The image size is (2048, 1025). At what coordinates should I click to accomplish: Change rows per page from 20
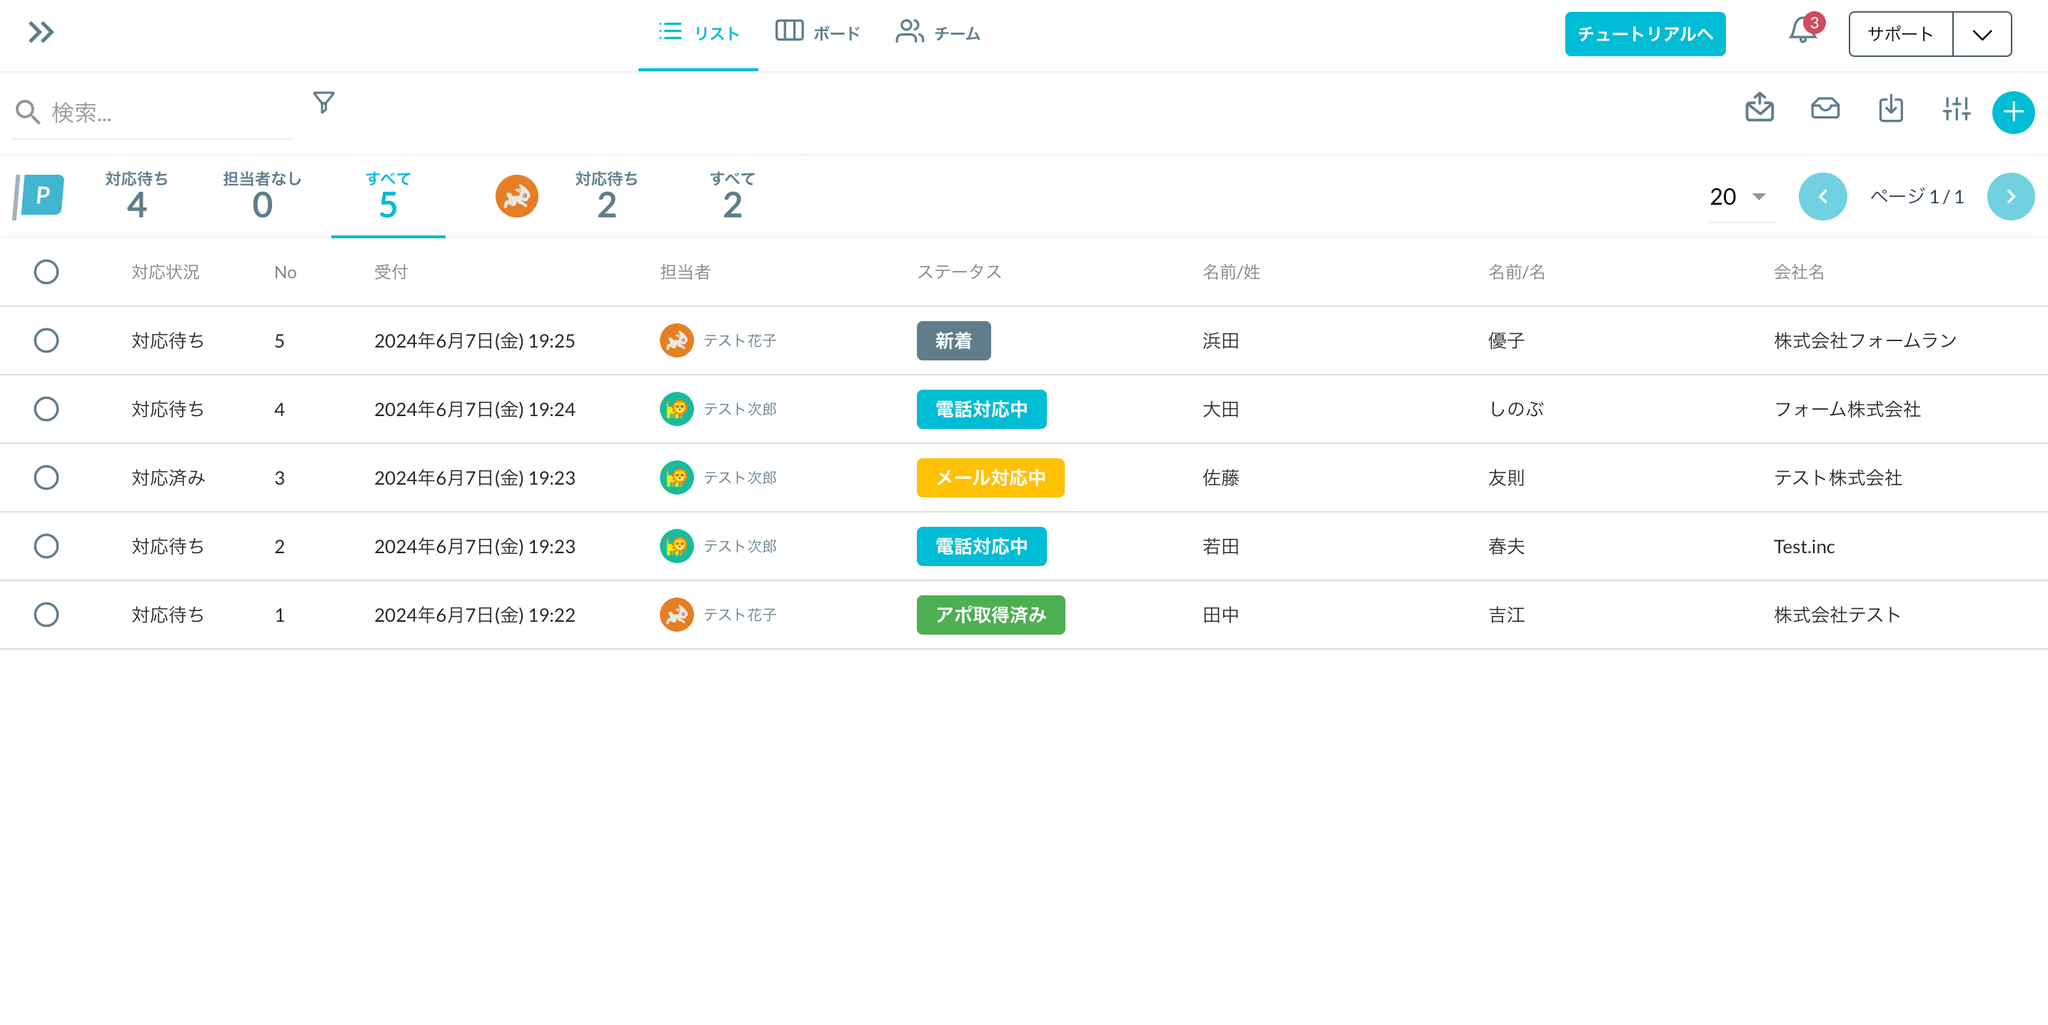coord(1738,197)
